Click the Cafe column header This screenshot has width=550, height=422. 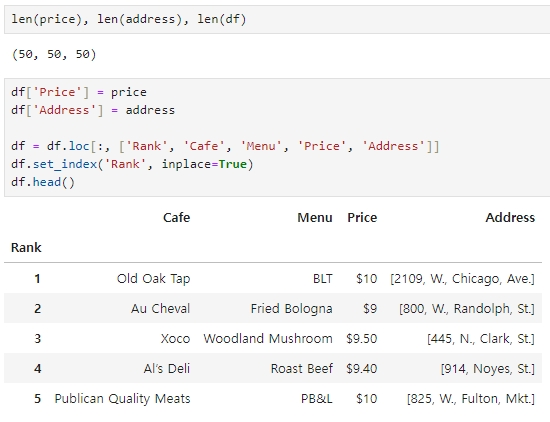(x=176, y=217)
